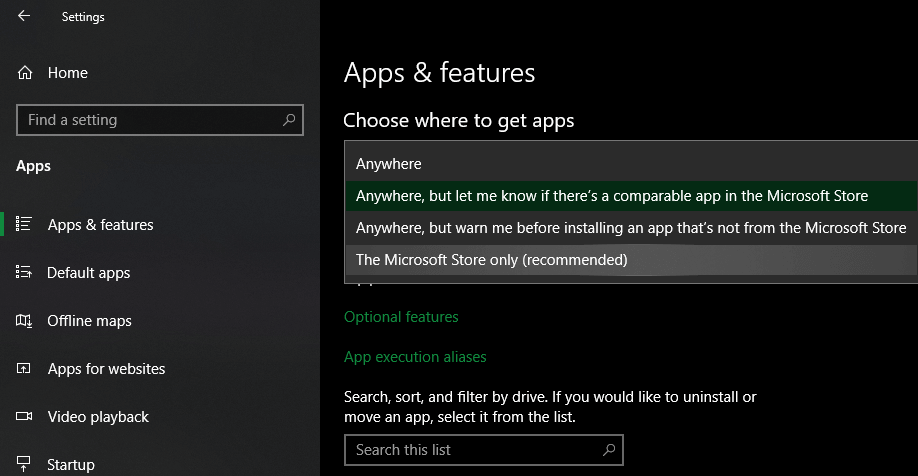Open the App execution aliases link
Screen dimensions: 918x476
[415, 357]
